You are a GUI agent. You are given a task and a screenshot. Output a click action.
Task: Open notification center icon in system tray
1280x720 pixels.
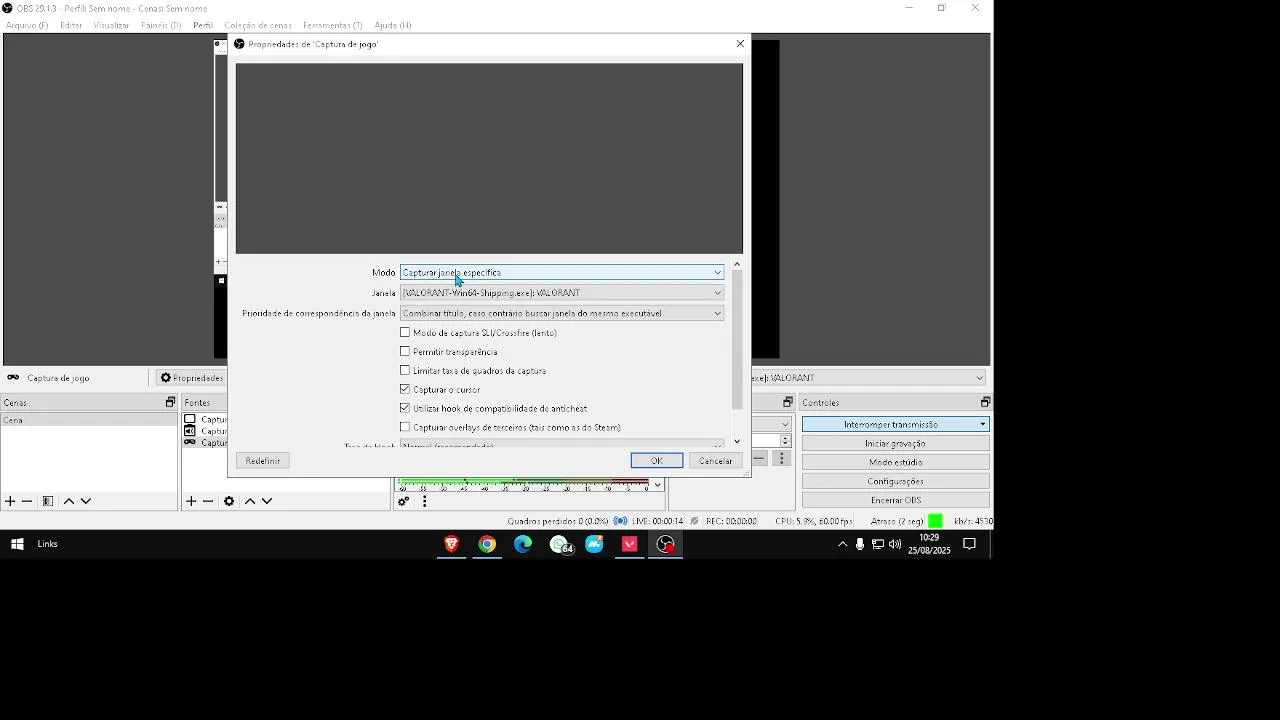click(x=969, y=544)
